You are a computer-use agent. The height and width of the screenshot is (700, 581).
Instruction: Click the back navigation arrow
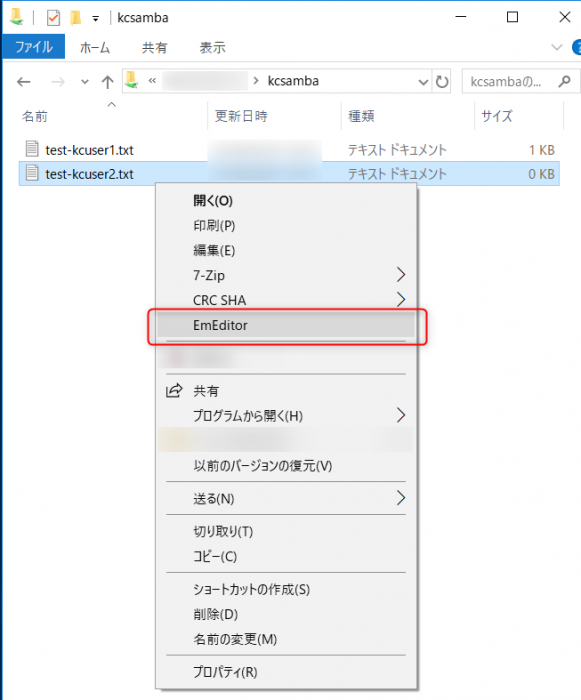pyautogui.click(x=24, y=82)
